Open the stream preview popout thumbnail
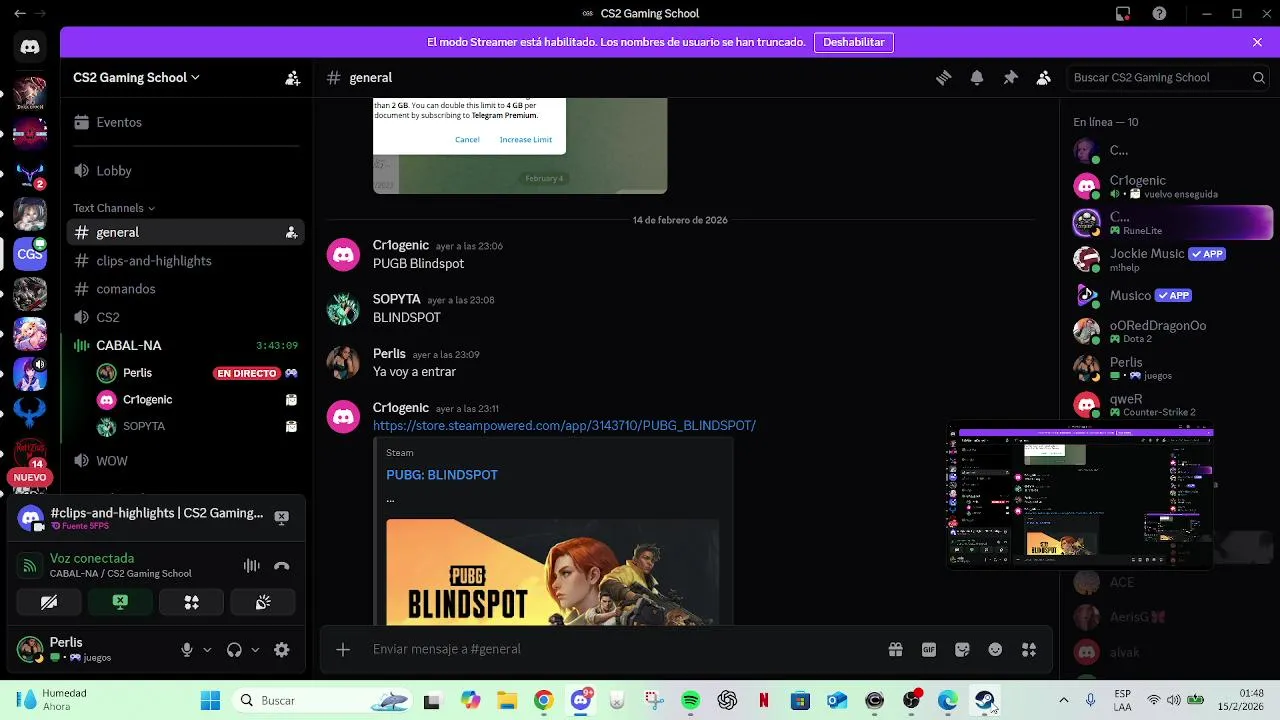 (1081, 496)
